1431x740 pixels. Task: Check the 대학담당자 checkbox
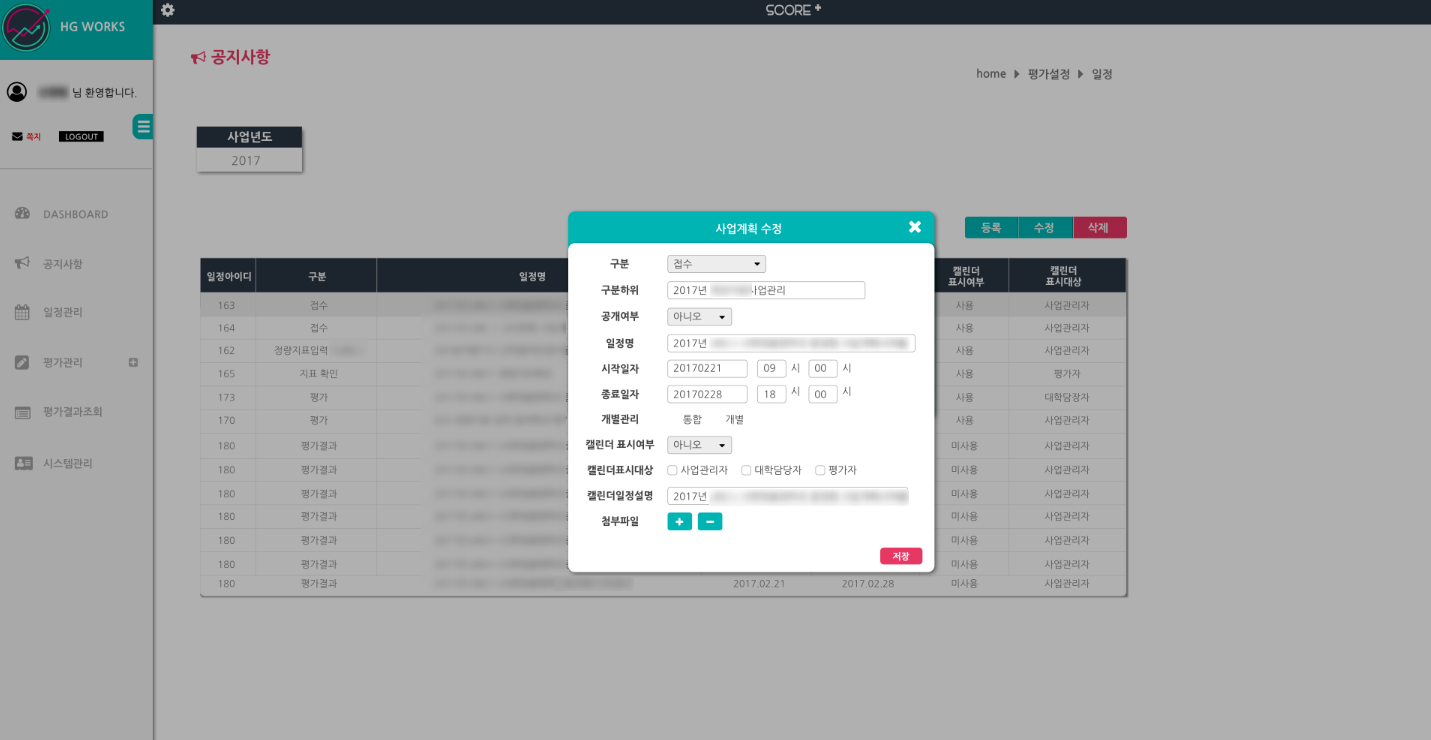pos(746,470)
